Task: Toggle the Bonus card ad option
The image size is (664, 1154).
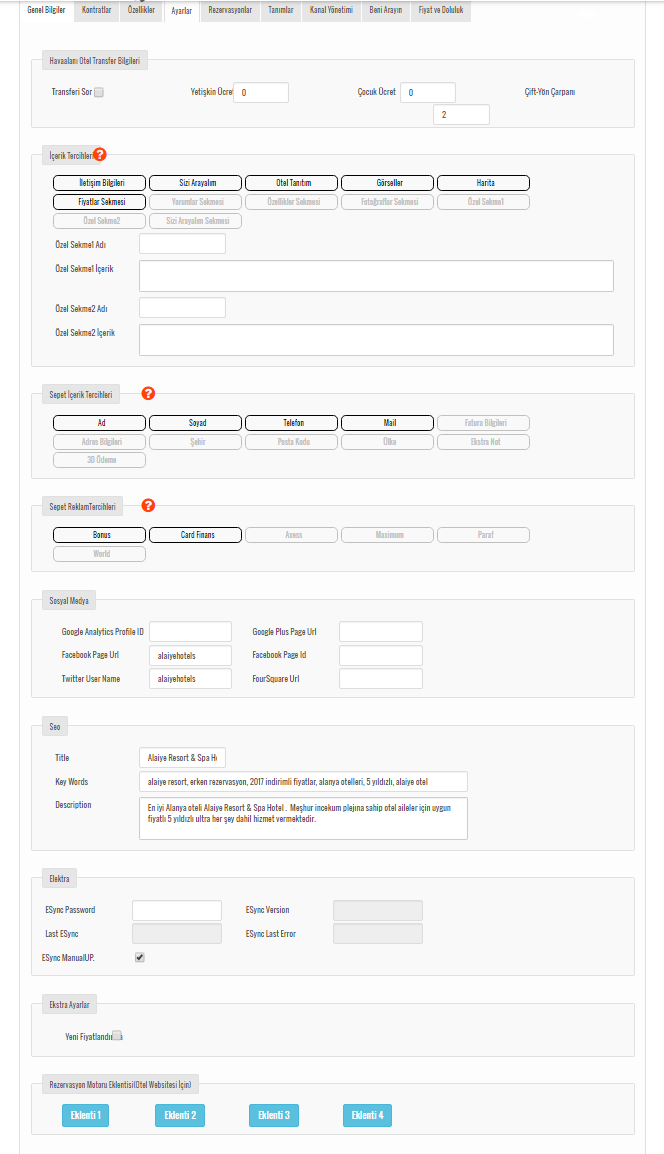Action: [x=99, y=535]
